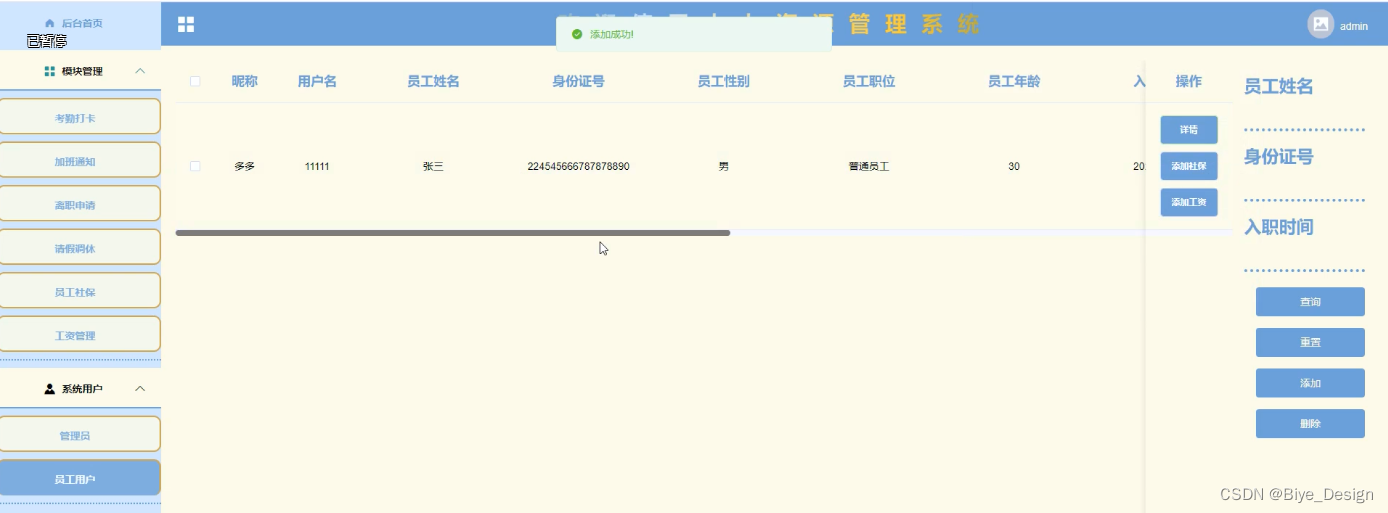Click the cell 张三

(x=433, y=166)
